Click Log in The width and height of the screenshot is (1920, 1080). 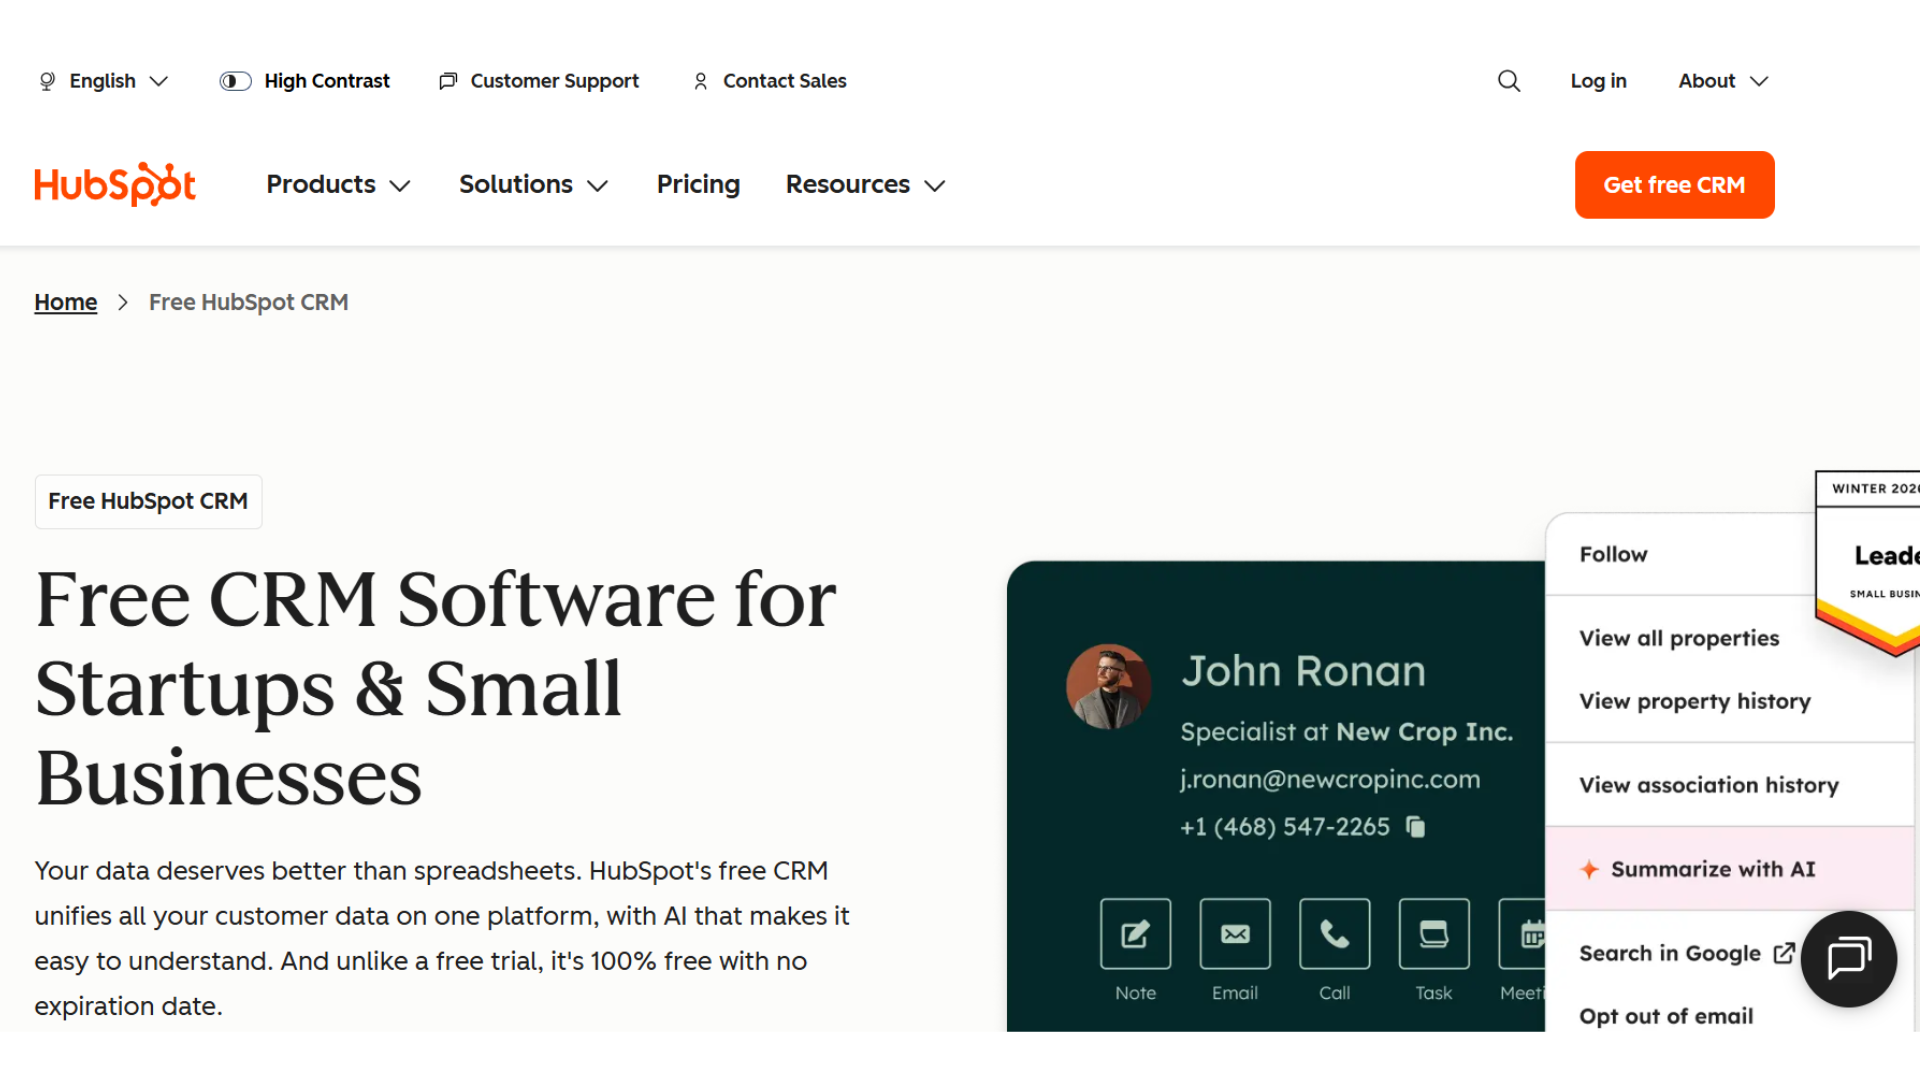pyautogui.click(x=1598, y=81)
